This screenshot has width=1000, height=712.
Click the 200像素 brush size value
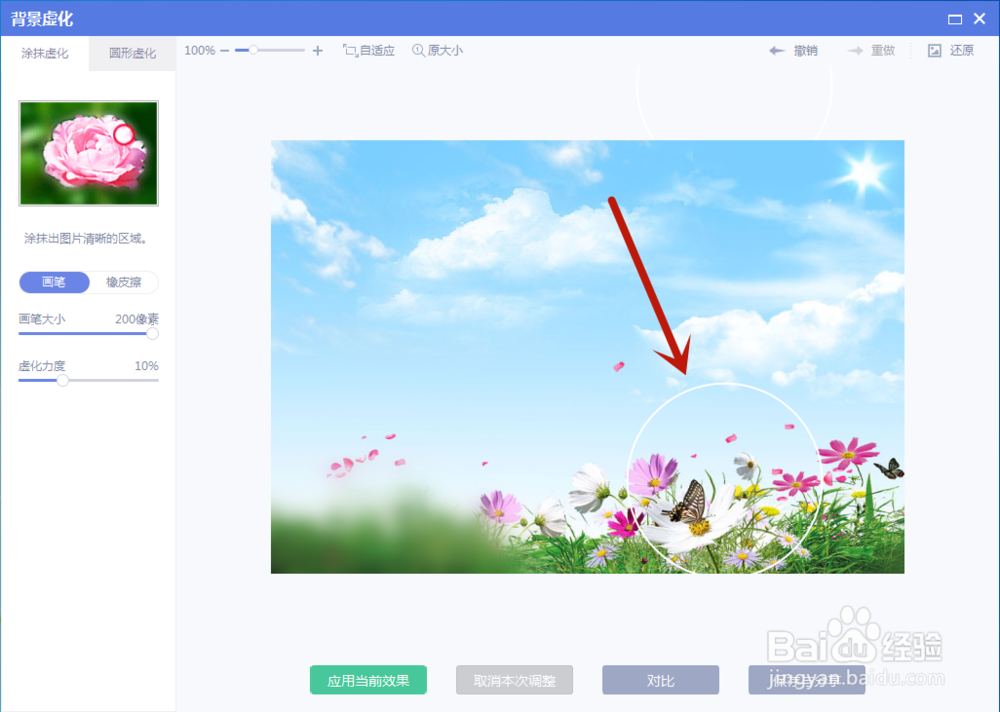click(136, 319)
